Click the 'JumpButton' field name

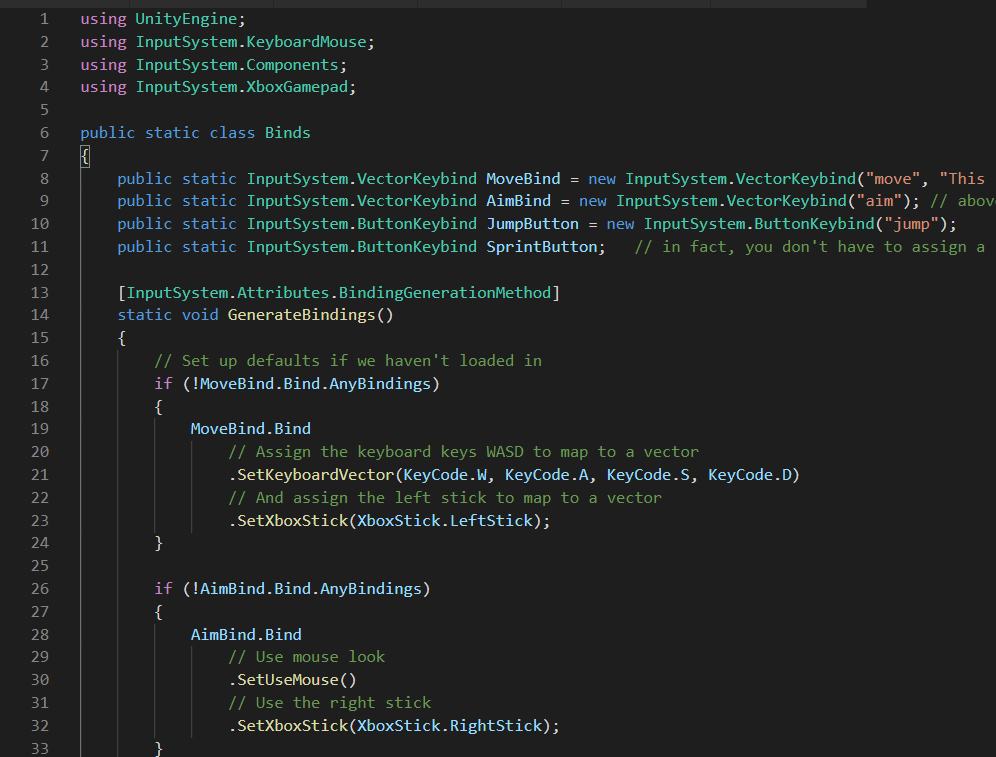pos(533,224)
